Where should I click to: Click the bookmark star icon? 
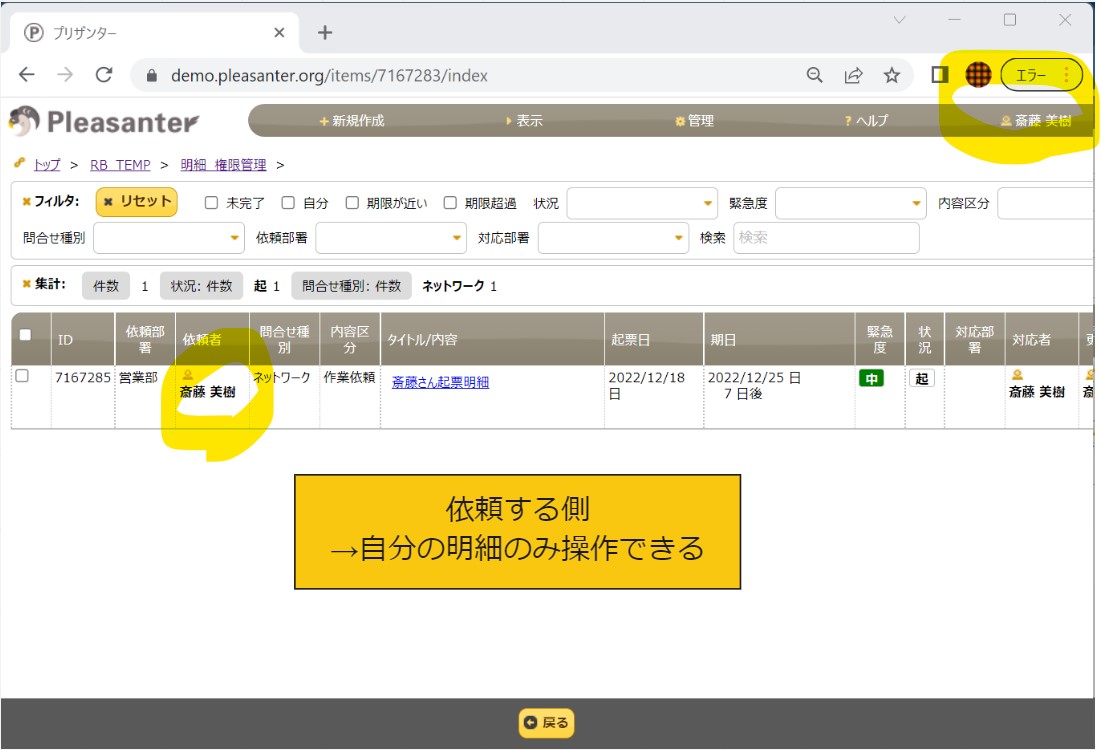[x=891, y=75]
